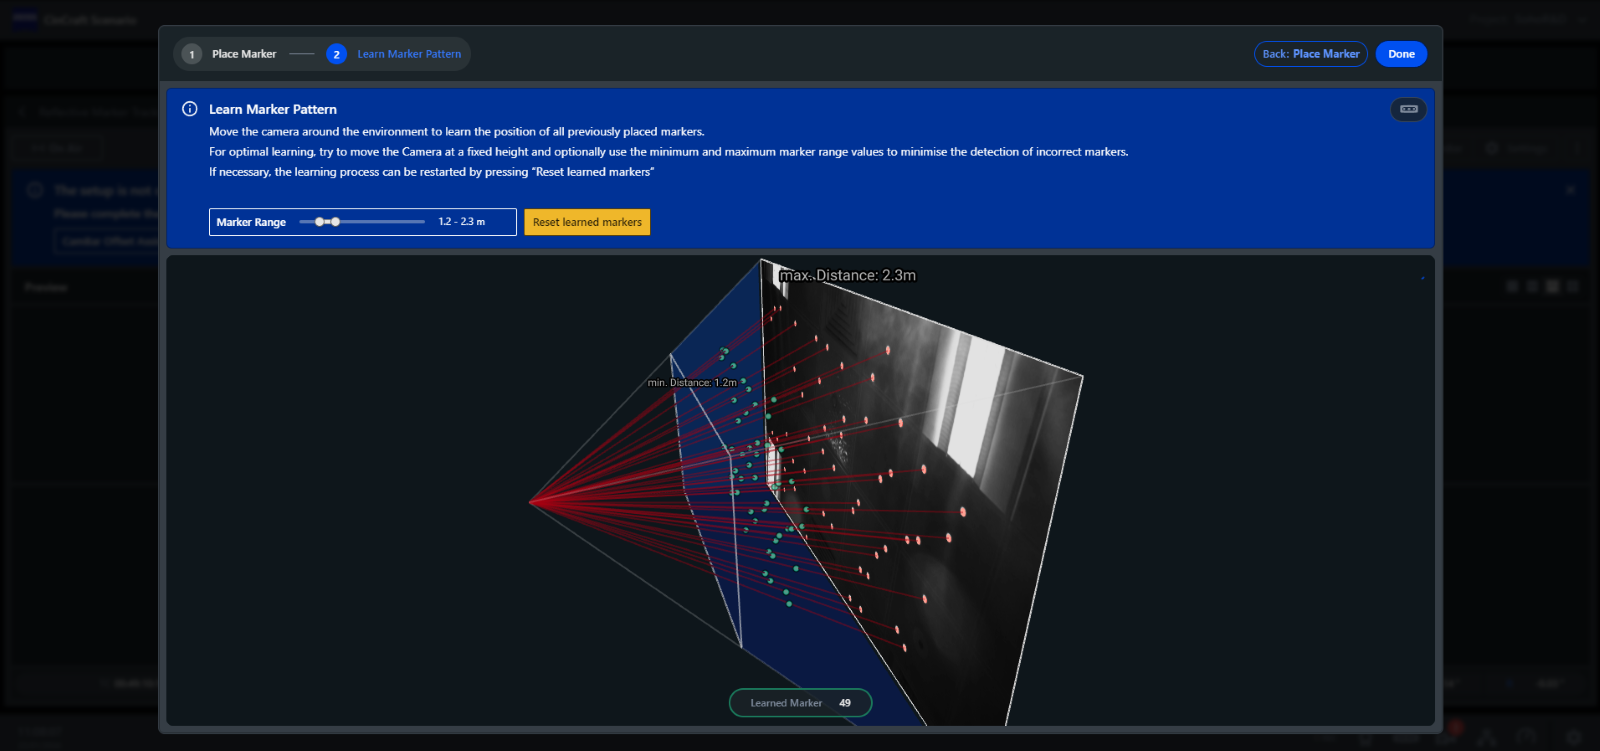Click the Learned Marker 49 counter badge
Viewport: 1600px width, 751px height.
pyautogui.click(x=800, y=703)
